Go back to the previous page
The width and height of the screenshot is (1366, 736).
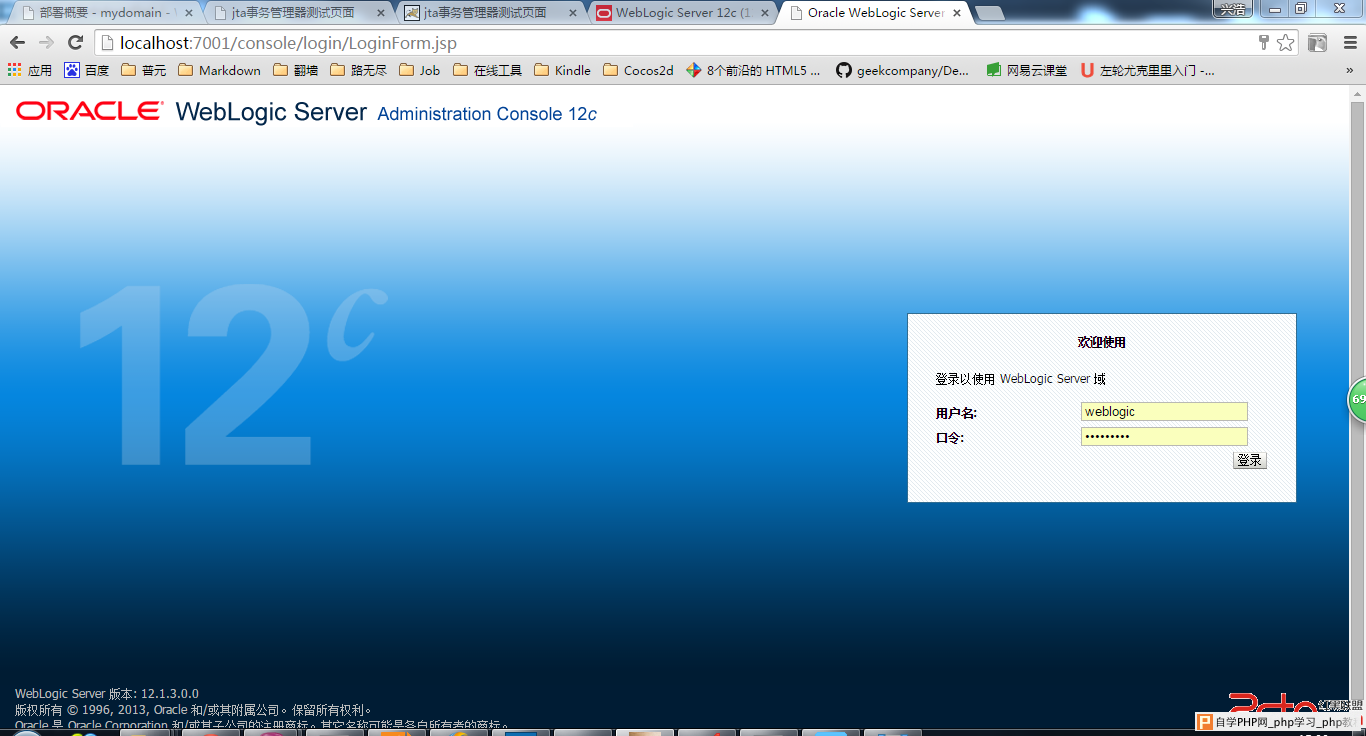tap(17, 43)
